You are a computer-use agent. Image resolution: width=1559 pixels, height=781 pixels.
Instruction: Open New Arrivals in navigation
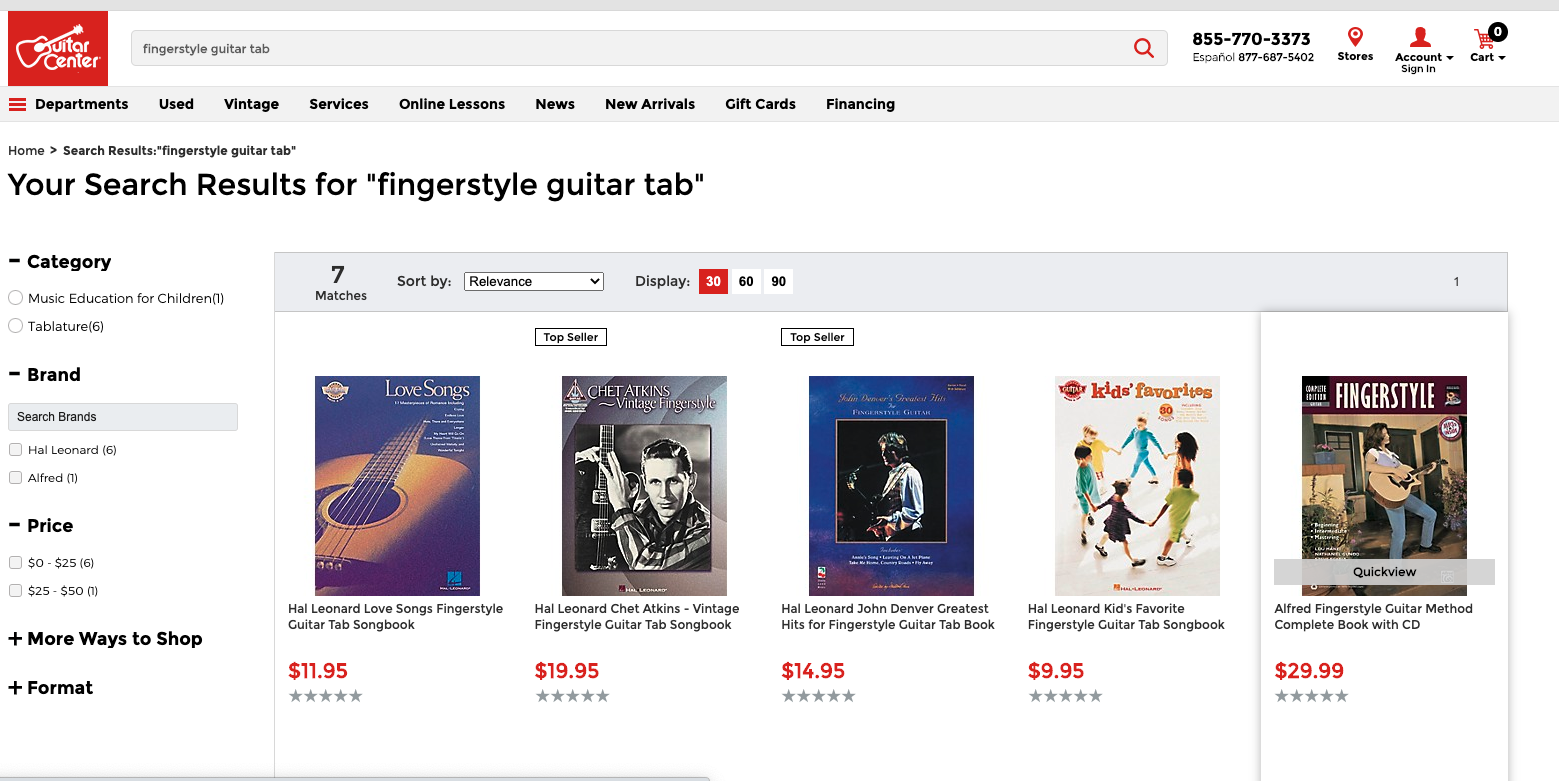tap(650, 104)
